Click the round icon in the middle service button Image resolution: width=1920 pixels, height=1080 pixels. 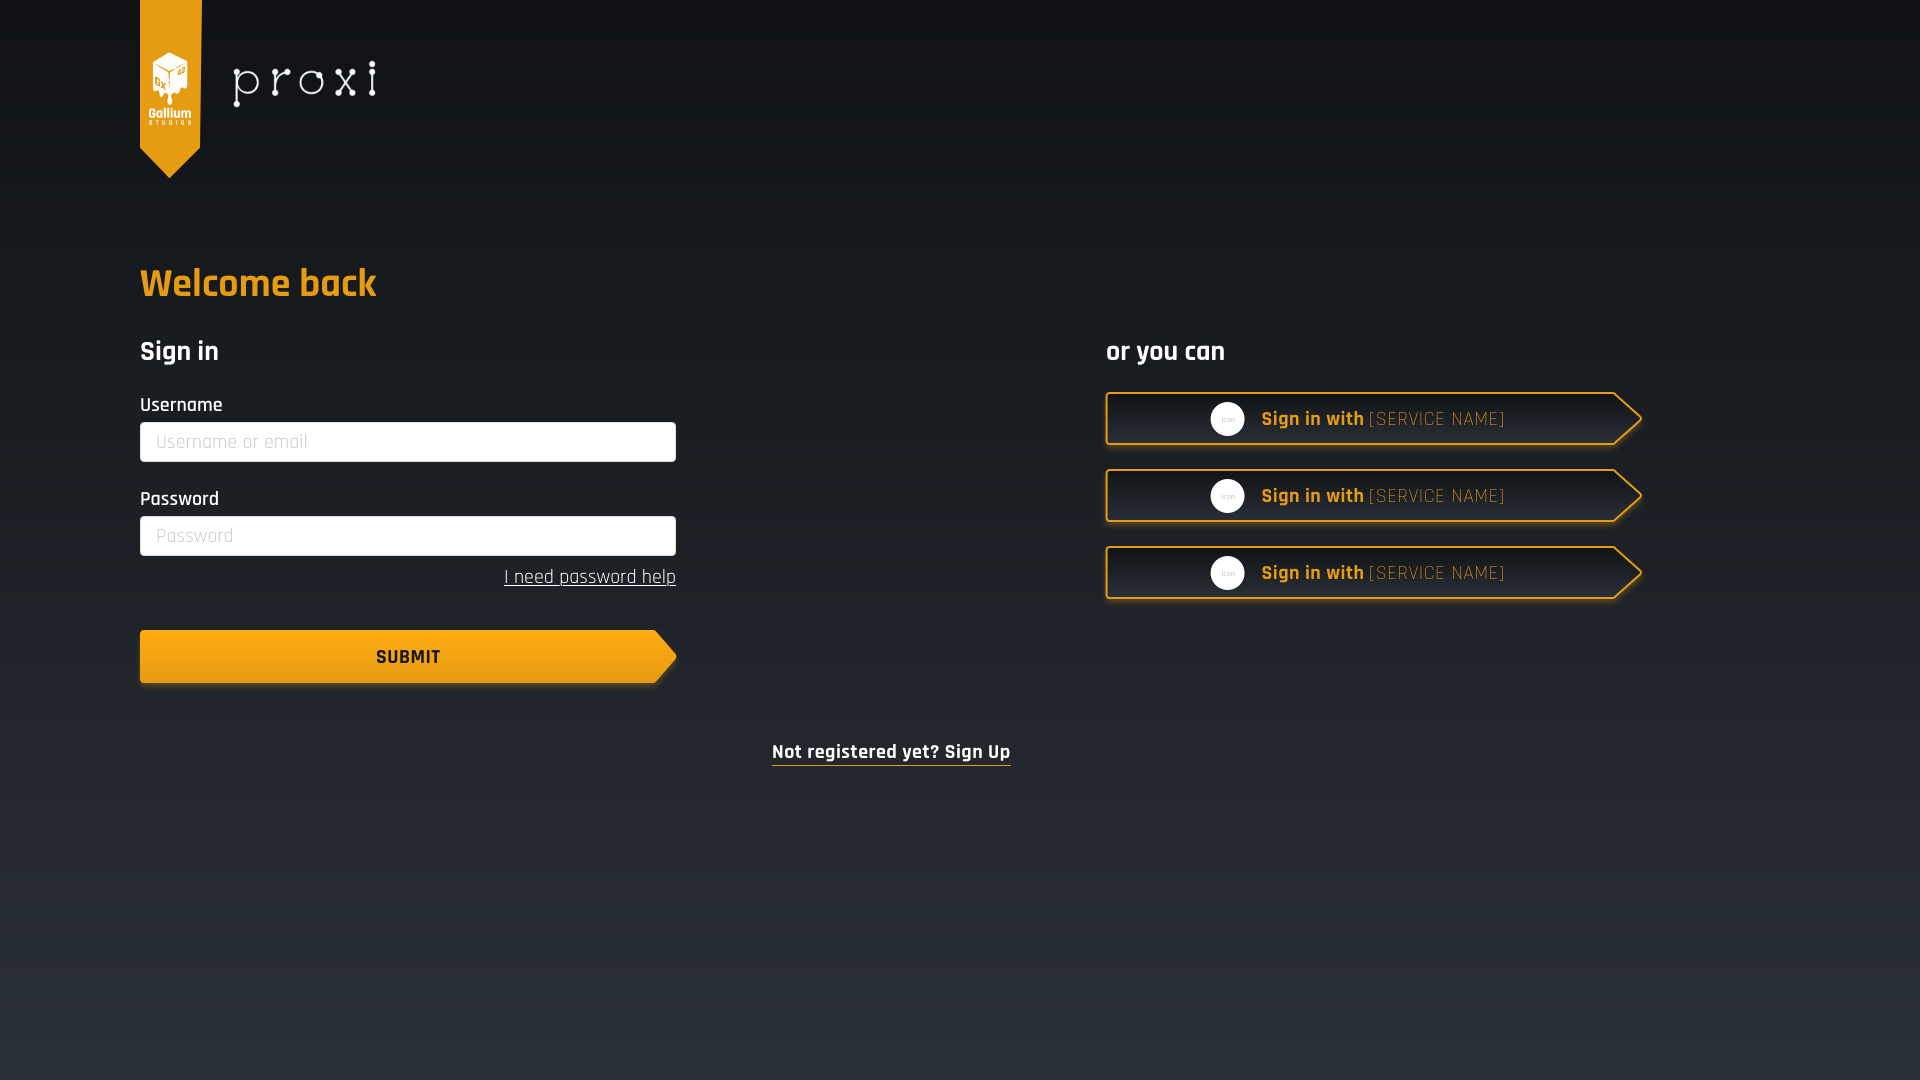1227,496
